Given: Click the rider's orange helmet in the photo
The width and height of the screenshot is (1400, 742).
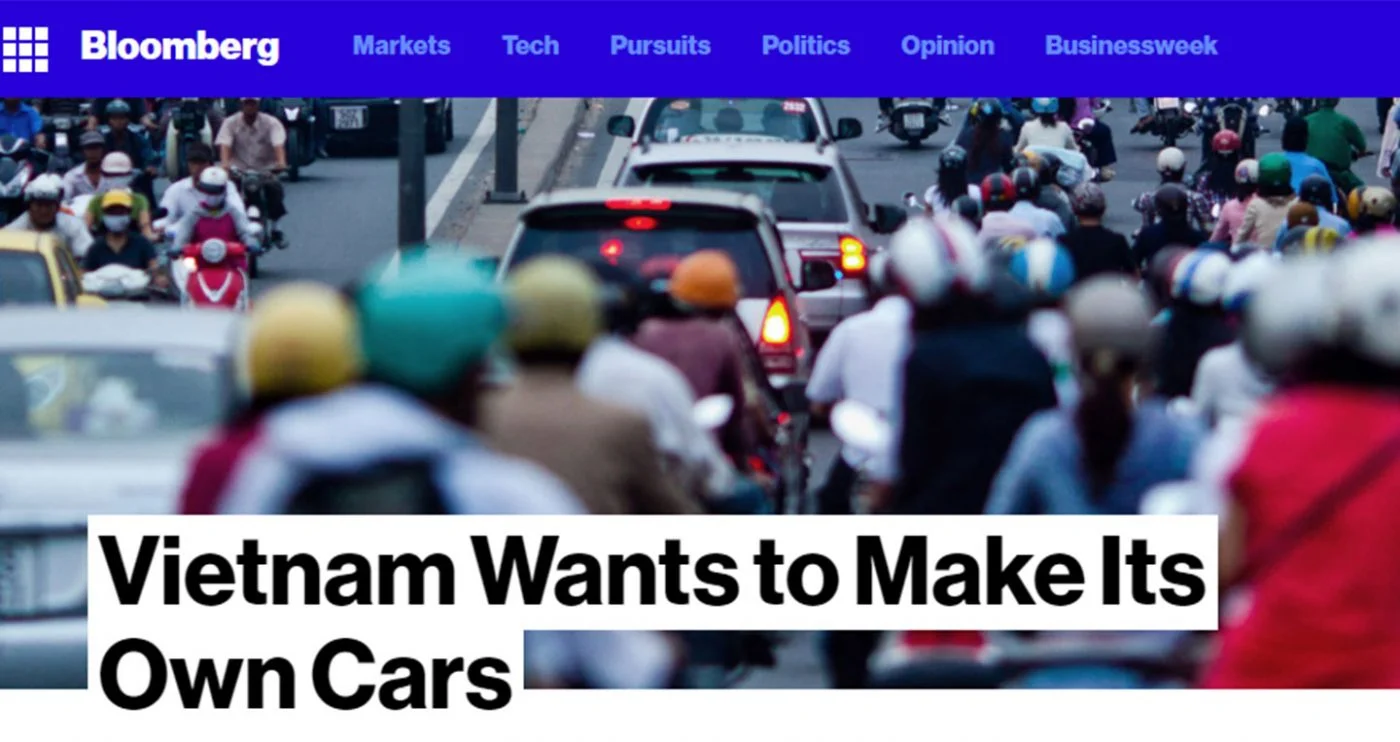Looking at the screenshot, I should tap(704, 279).
